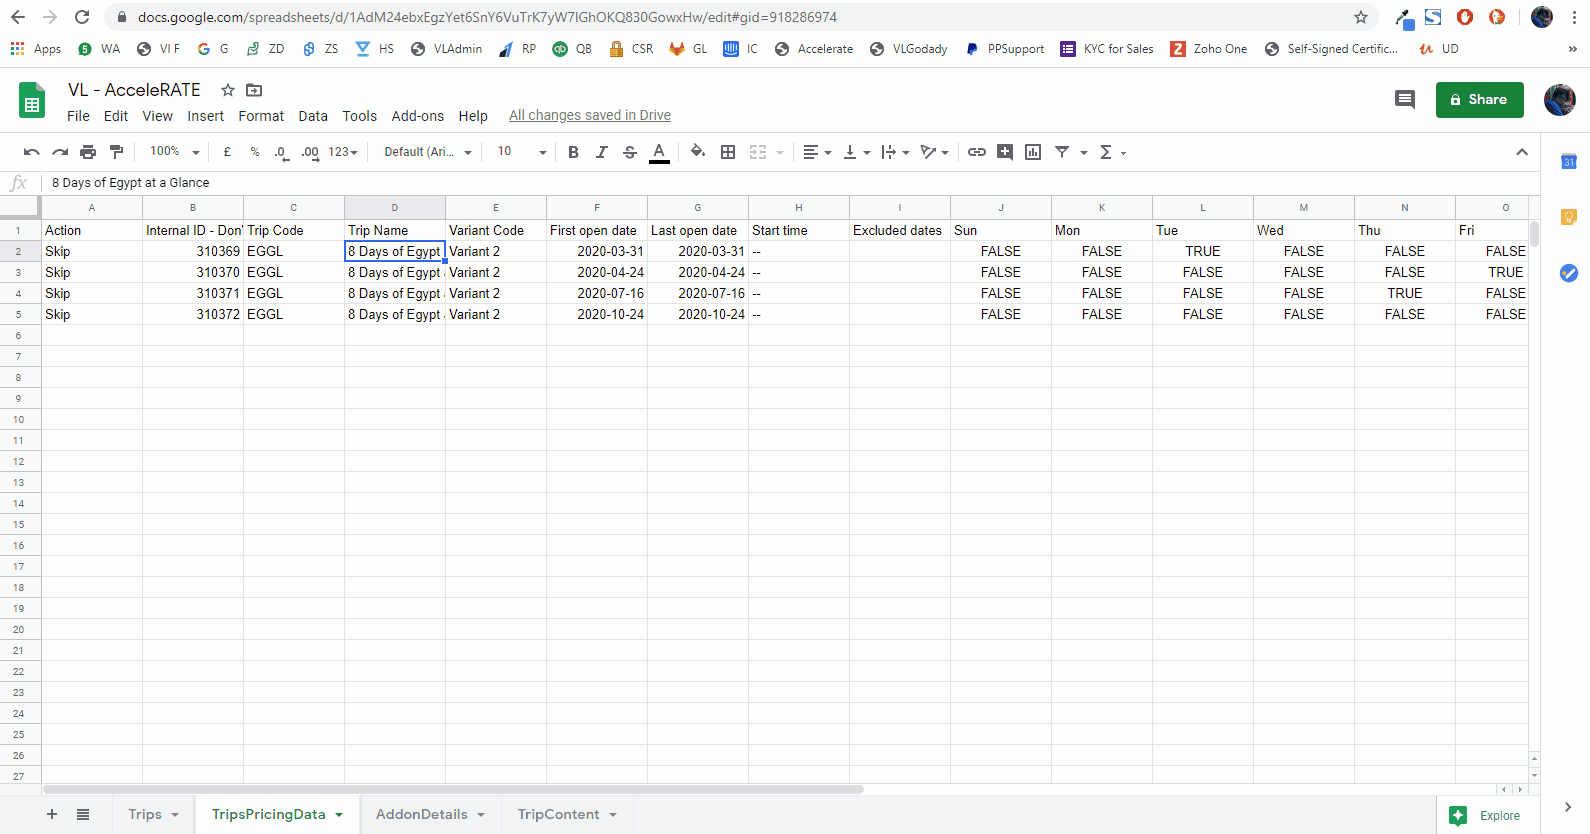The height and width of the screenshot is (834, 1590).
Task: Open the borders tool
Action: click(x=728, y=152)
